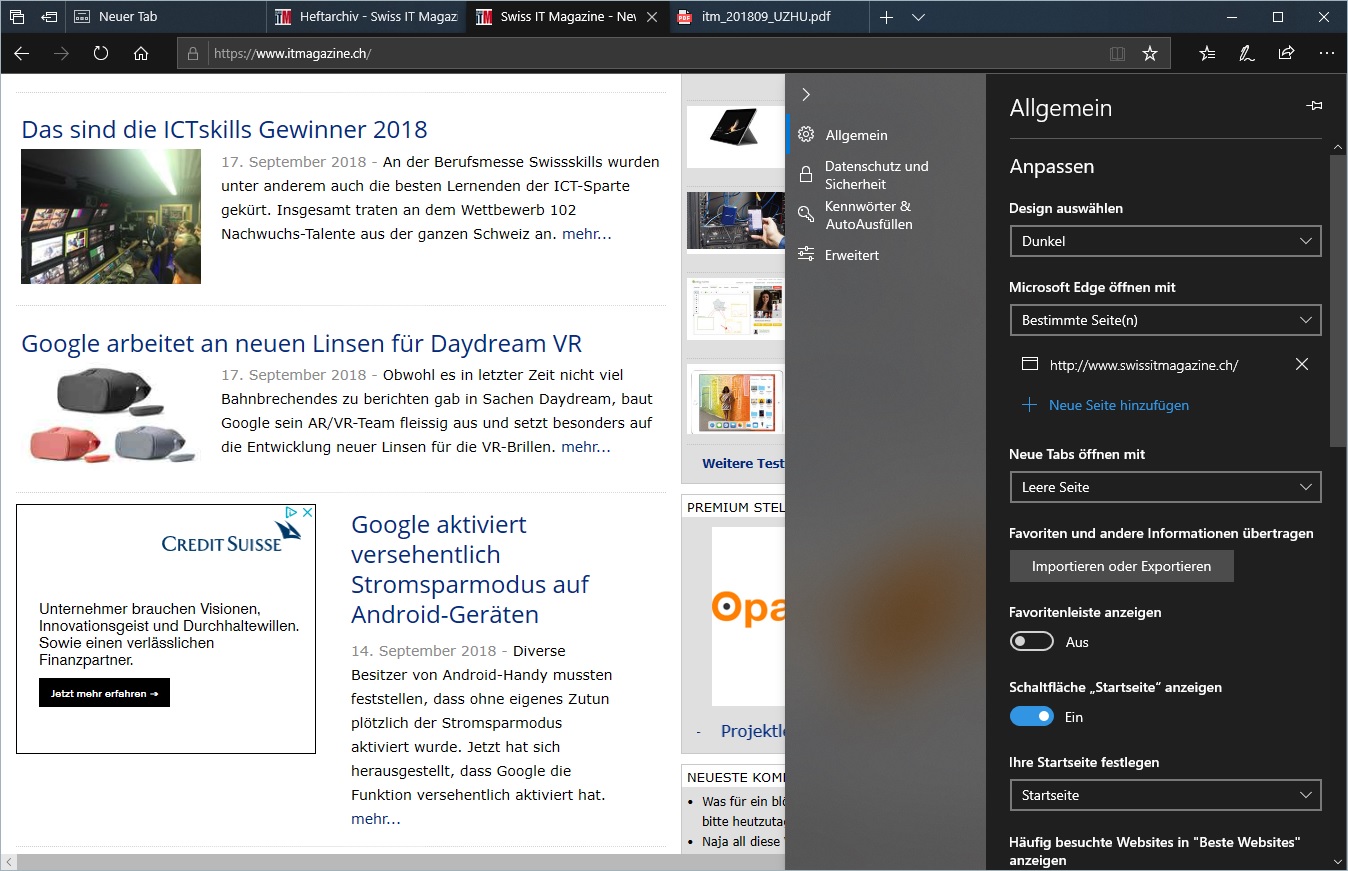
Task: Click settings scrollbar down arrow
Action: tap(1339, 861)
